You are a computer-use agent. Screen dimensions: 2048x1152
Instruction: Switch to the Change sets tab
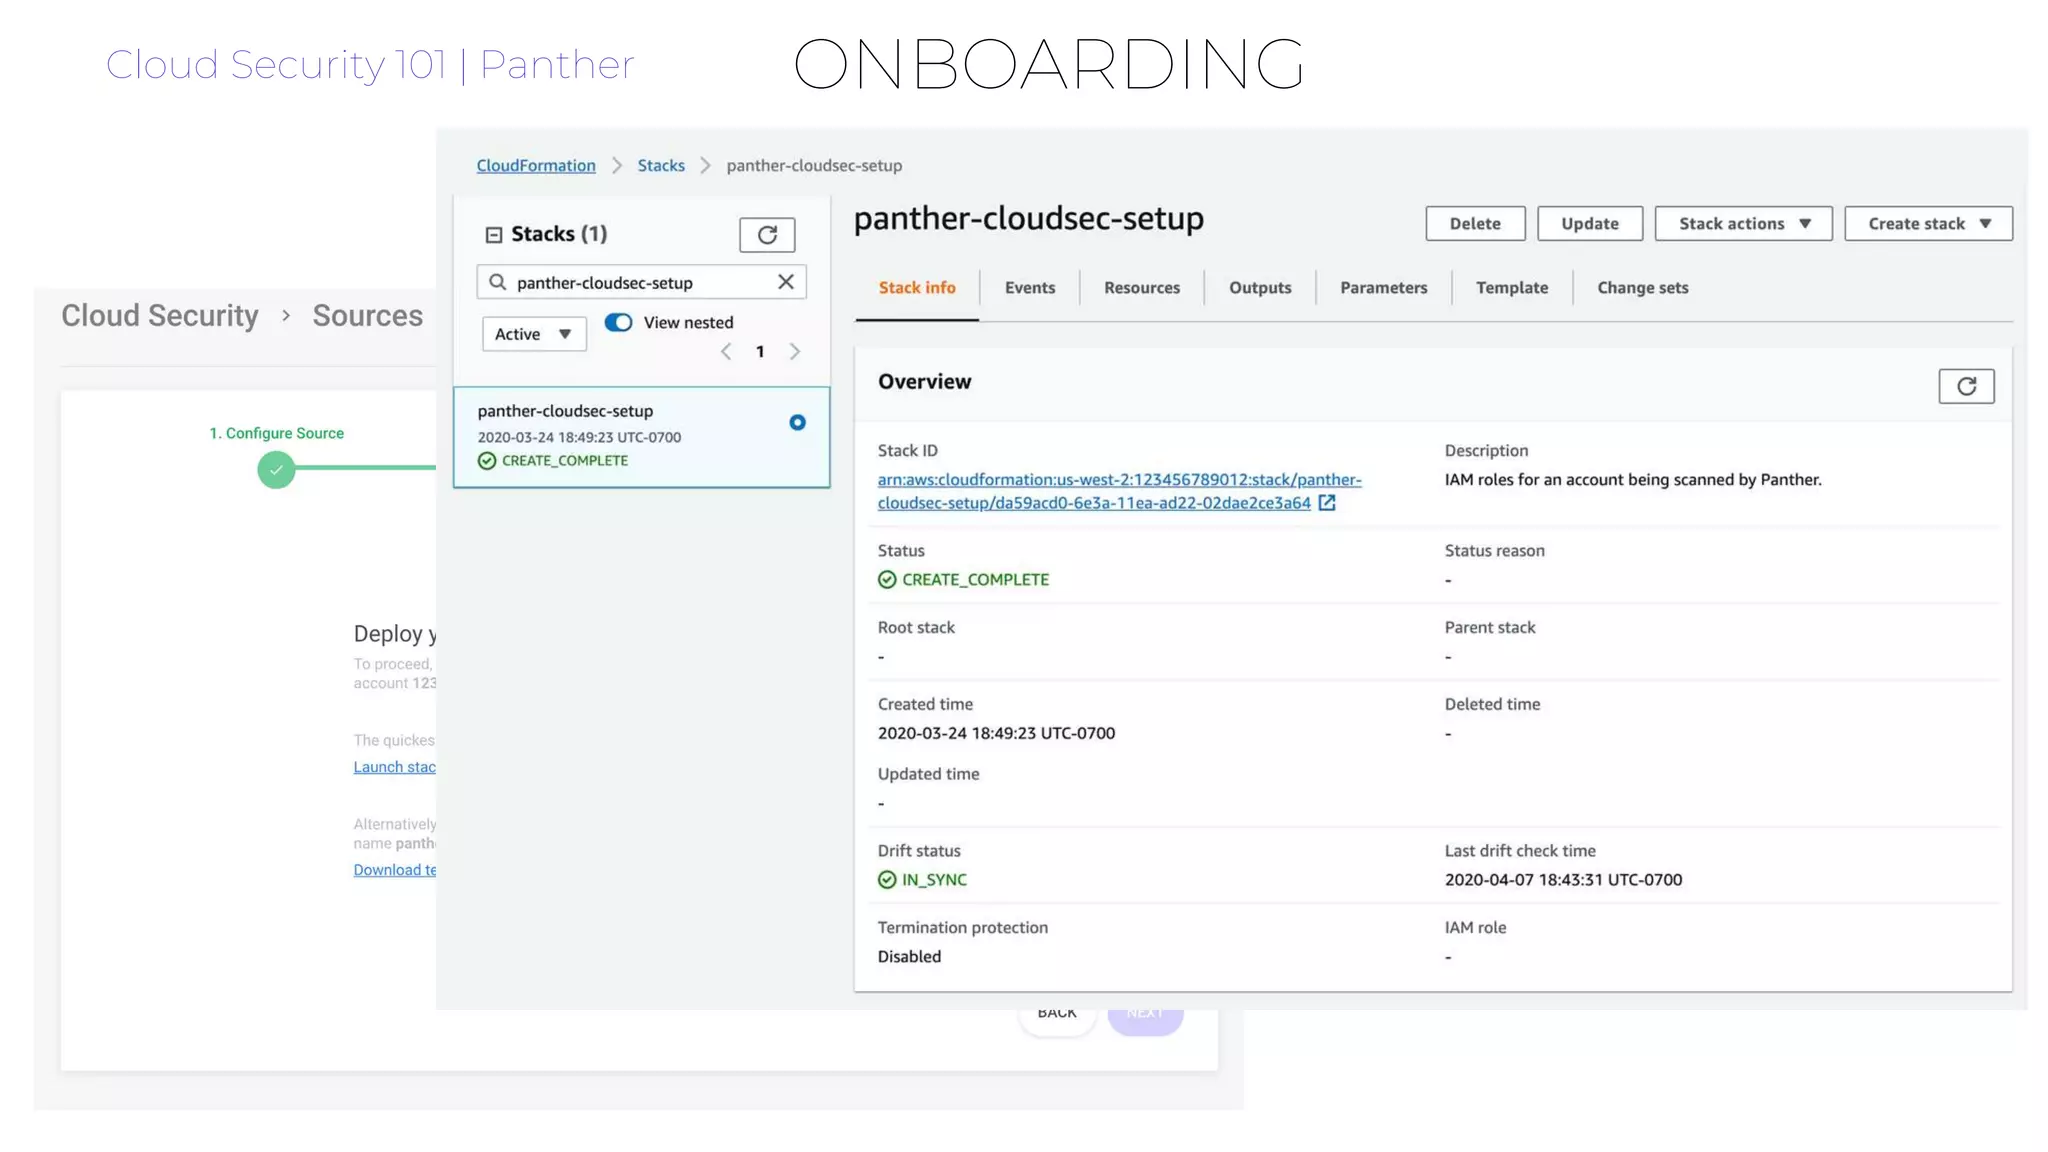tap(1643, 288)
